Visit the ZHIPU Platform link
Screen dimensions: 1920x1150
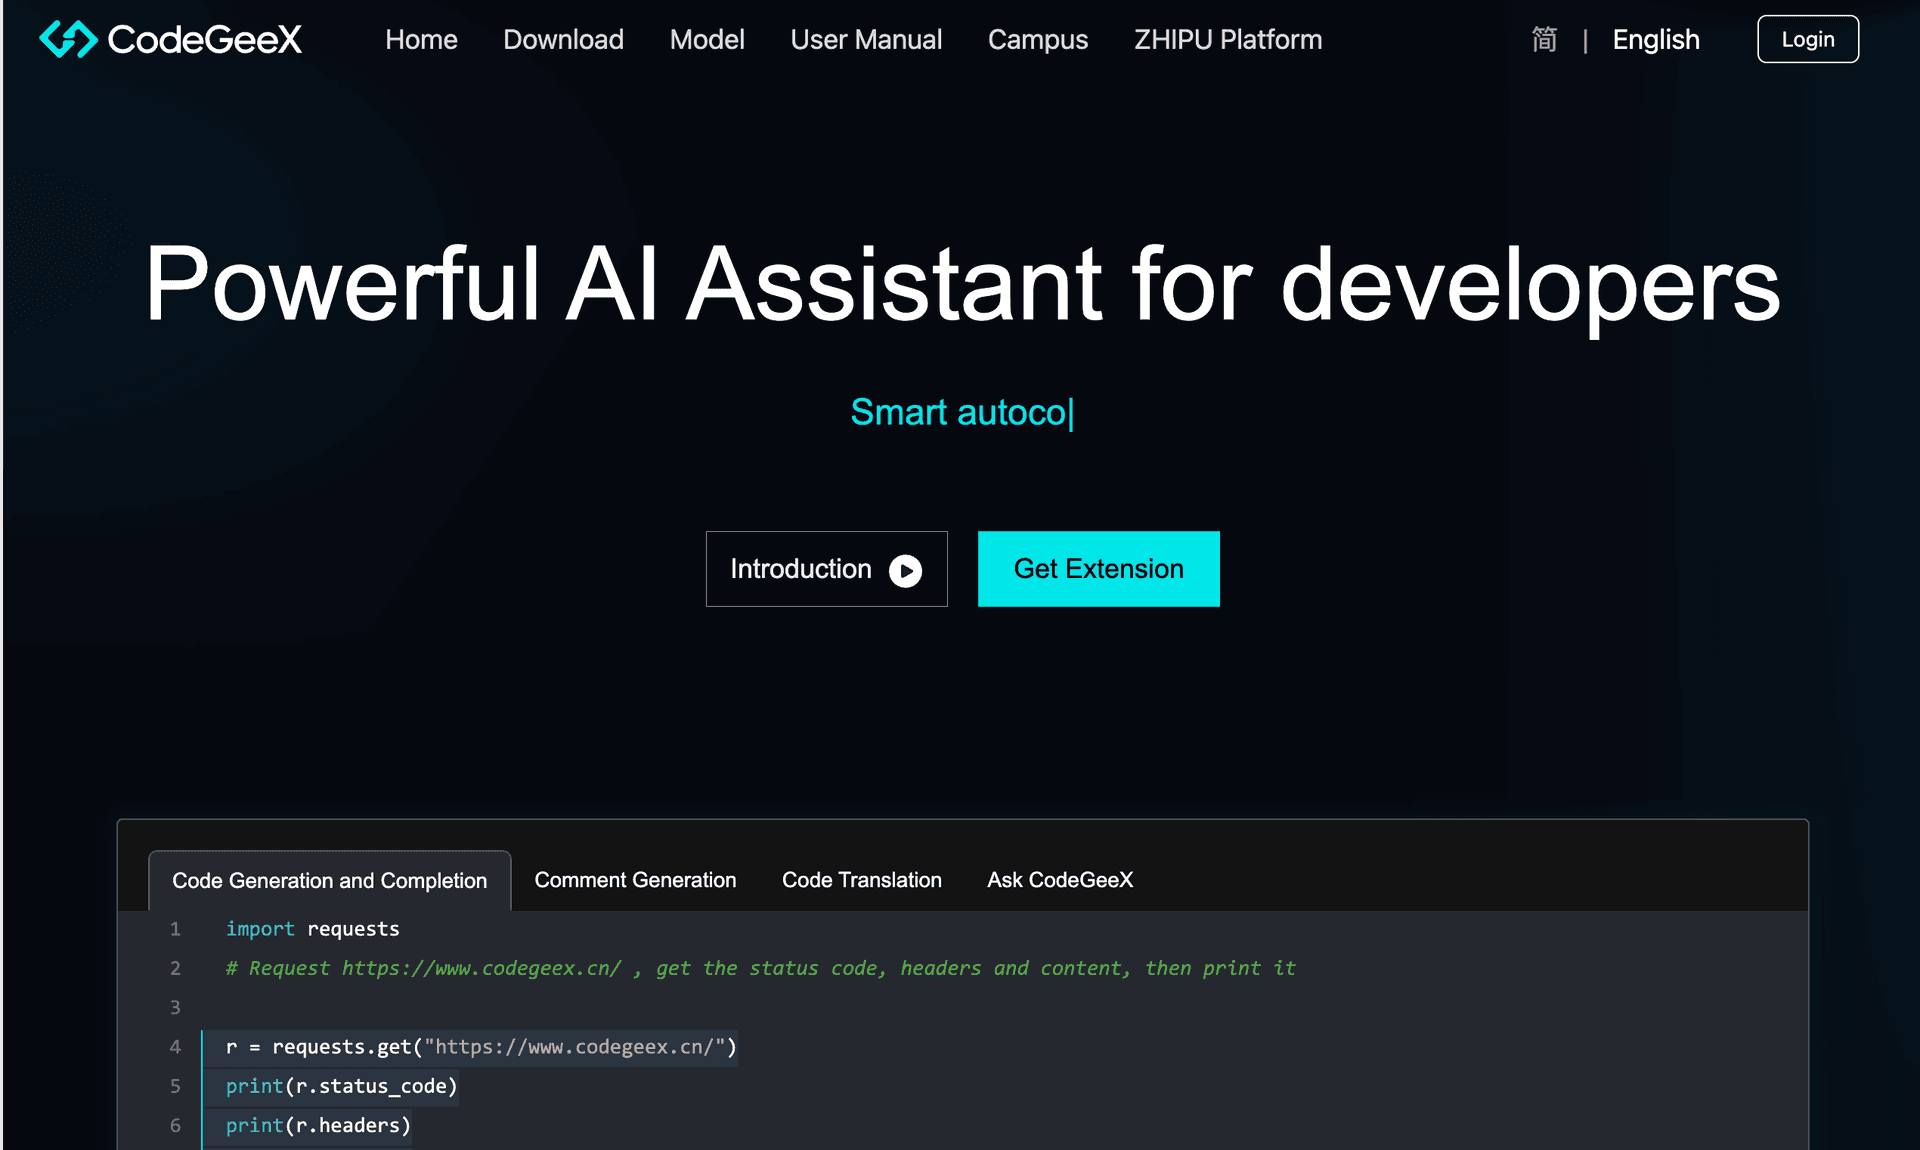1228,39
